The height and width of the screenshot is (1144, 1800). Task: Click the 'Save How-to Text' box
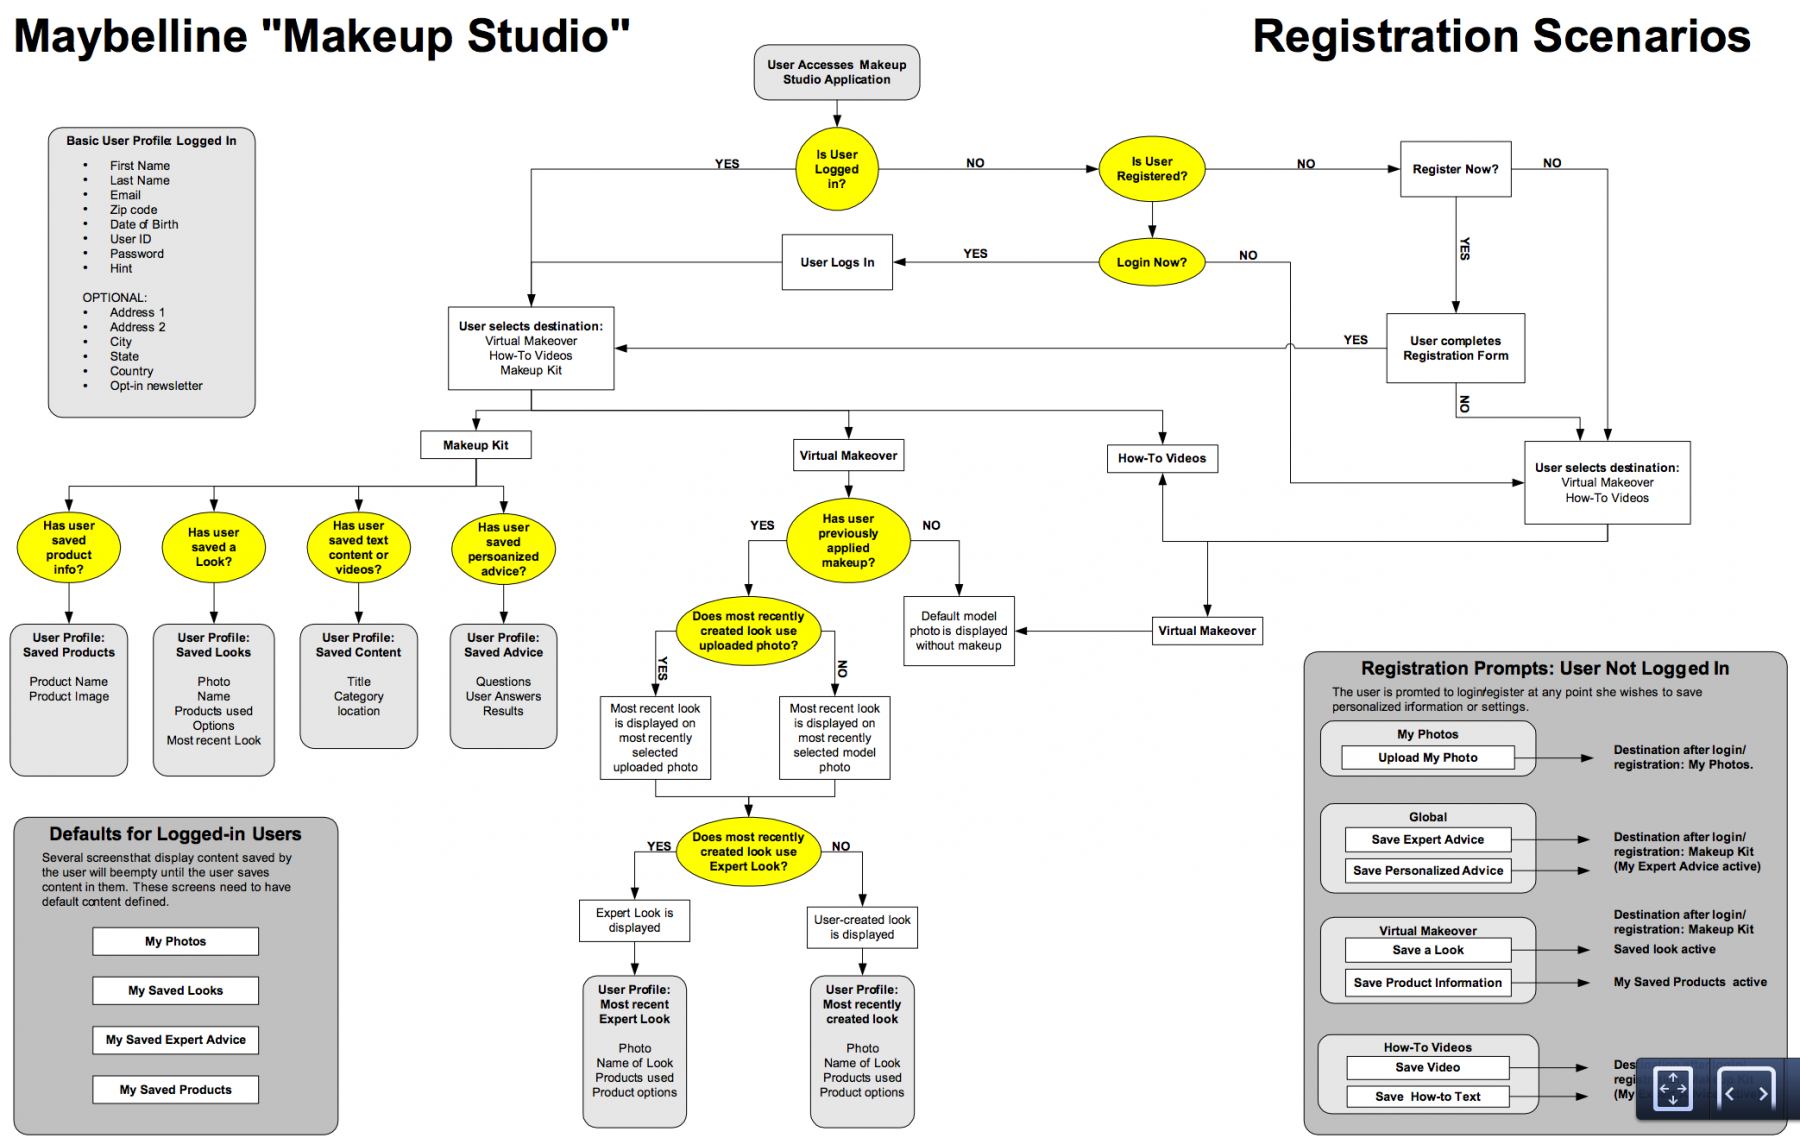click(1428, 1097)
